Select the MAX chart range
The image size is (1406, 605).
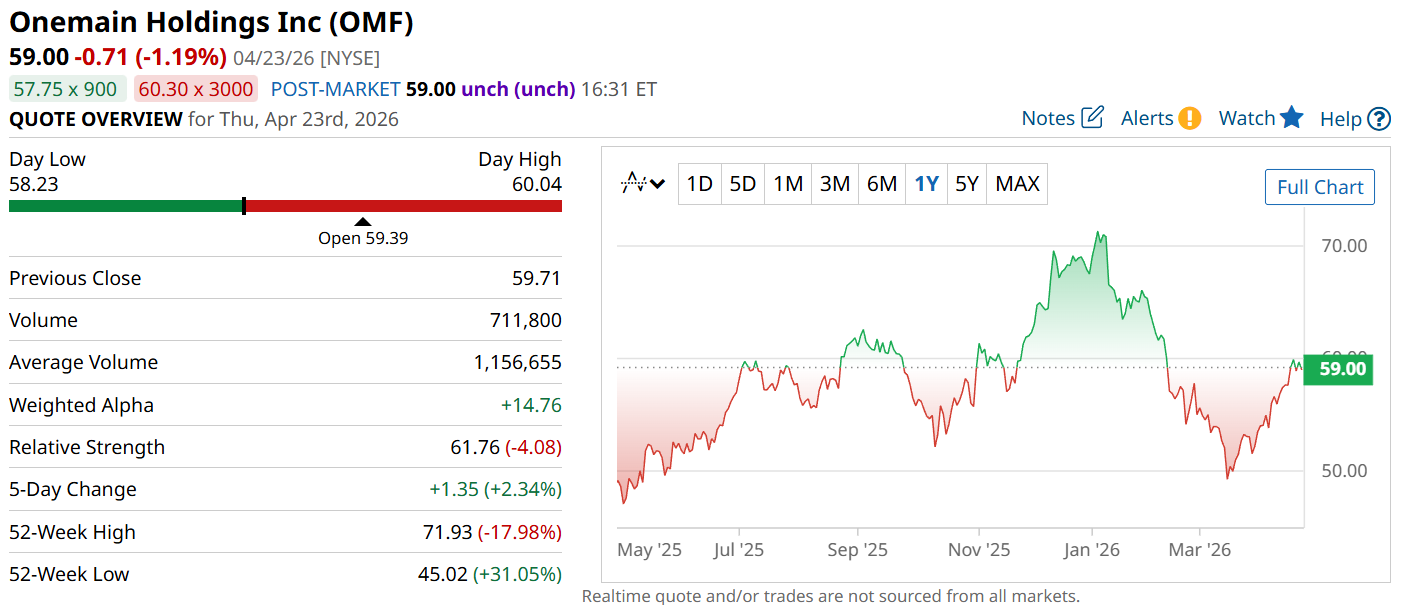(1018, 184)
